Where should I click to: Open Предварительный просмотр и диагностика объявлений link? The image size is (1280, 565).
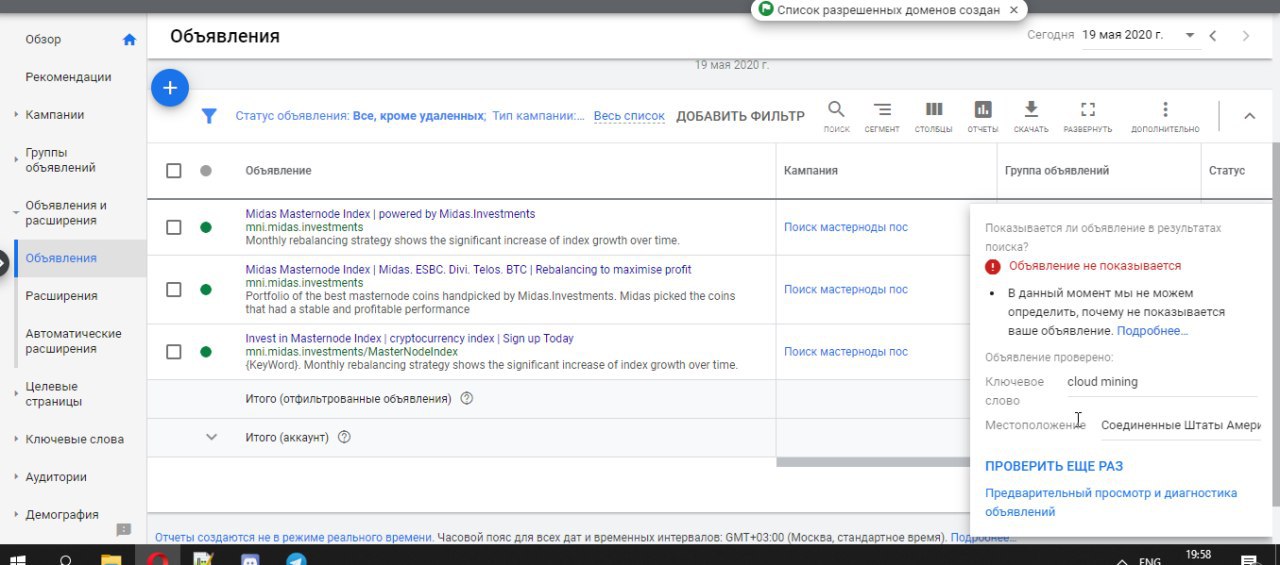point(1111,502)
